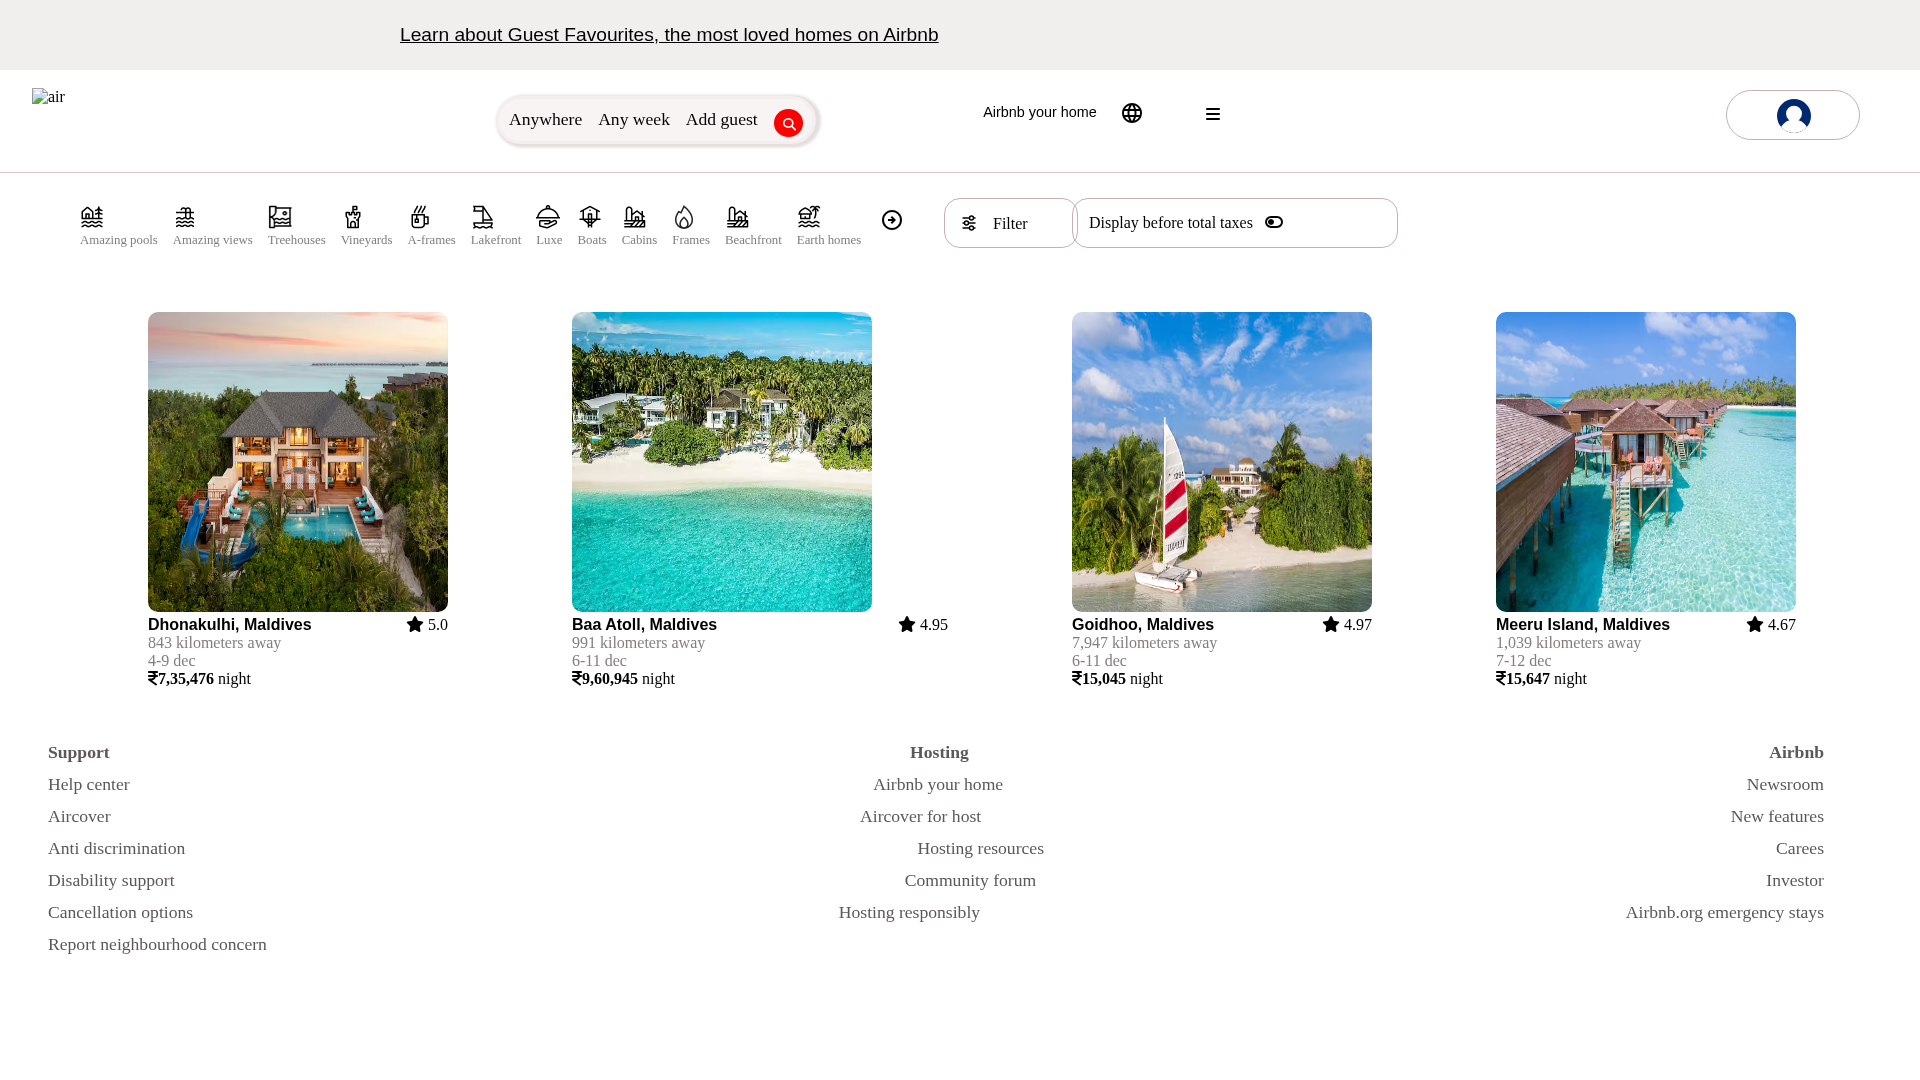Browse the Cabins category icon

[634, 217]
